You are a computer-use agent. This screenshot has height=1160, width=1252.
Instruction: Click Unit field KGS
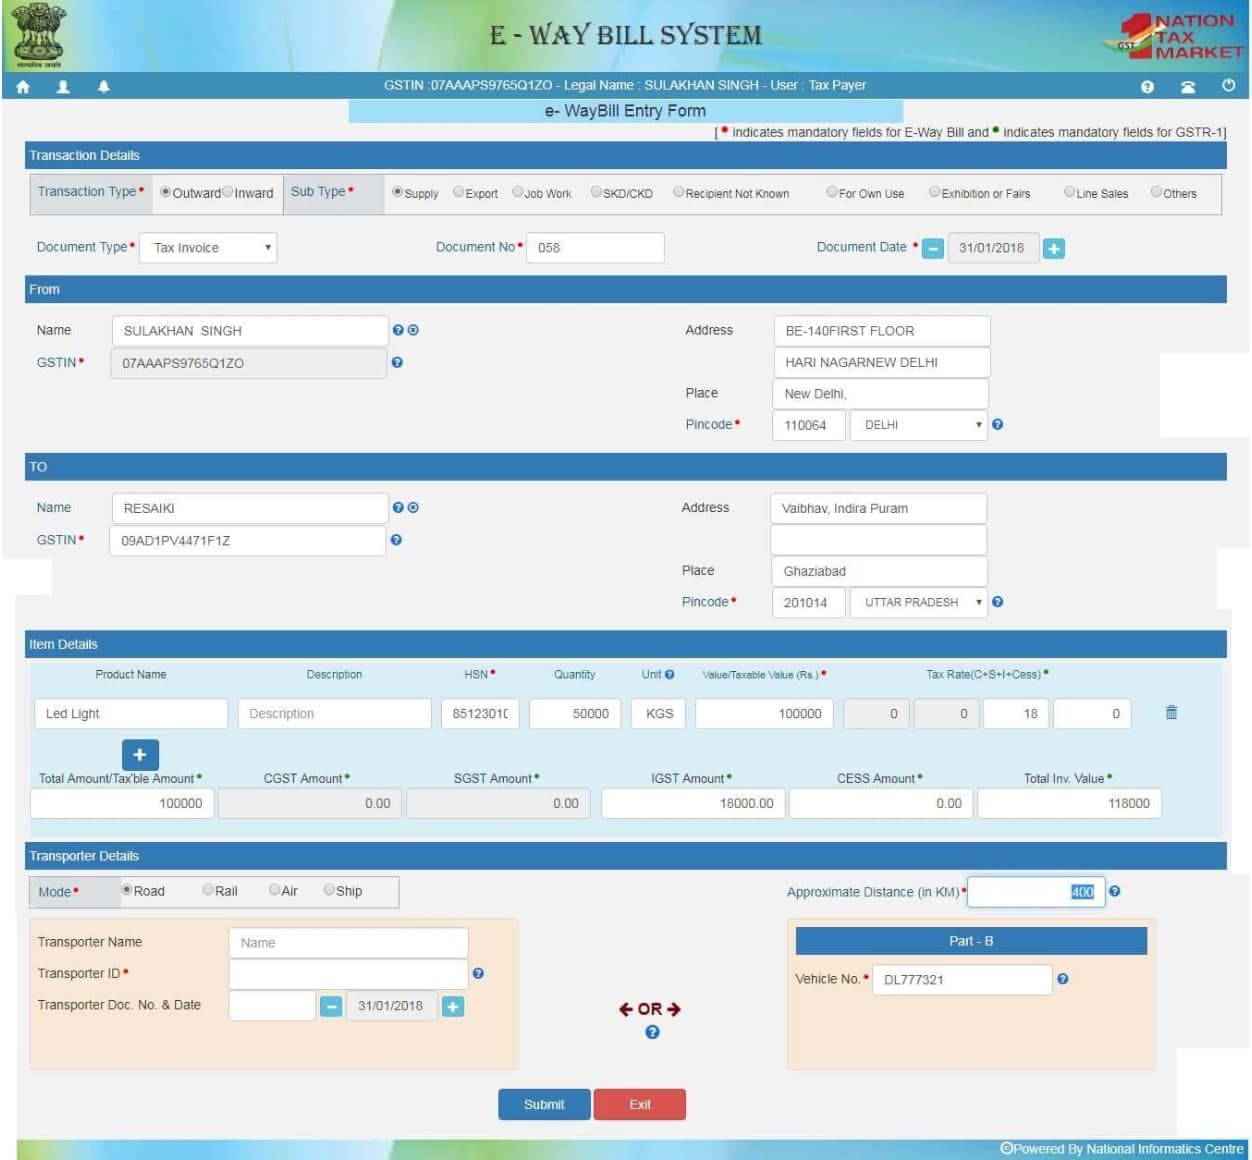tap(658, 713)
